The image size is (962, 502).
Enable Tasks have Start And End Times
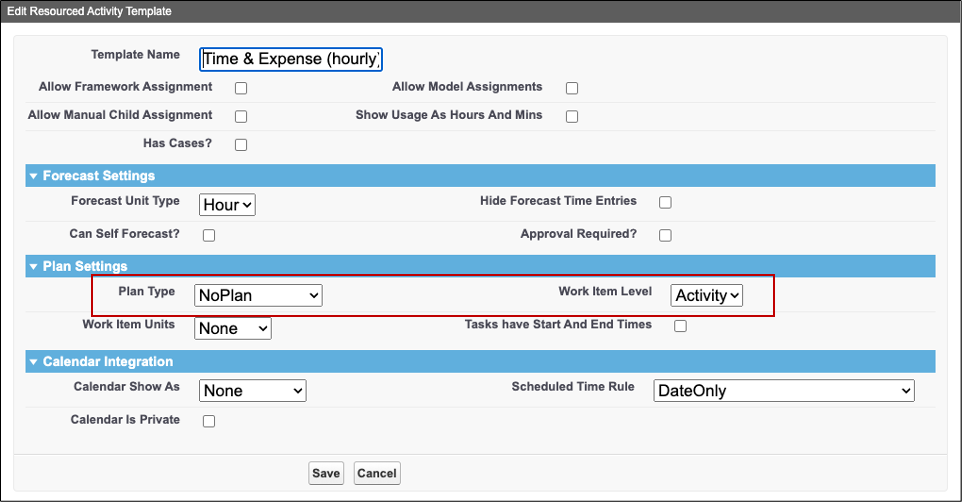tap(680, 325)
